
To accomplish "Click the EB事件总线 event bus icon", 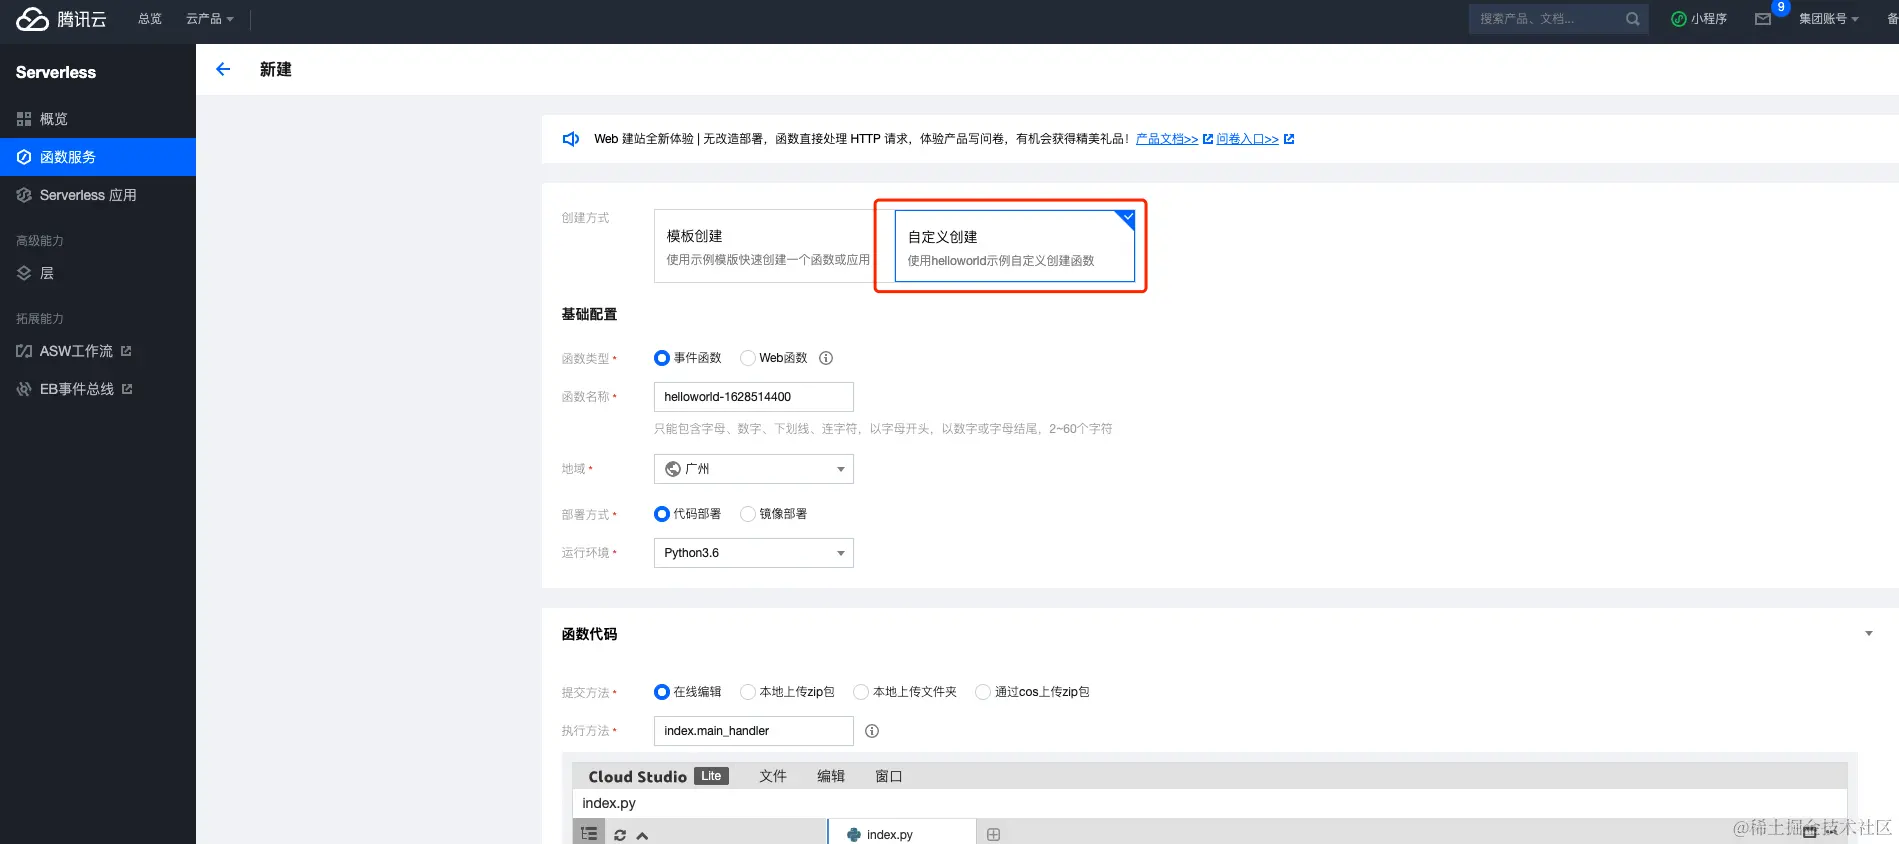I will coord(24,389).
